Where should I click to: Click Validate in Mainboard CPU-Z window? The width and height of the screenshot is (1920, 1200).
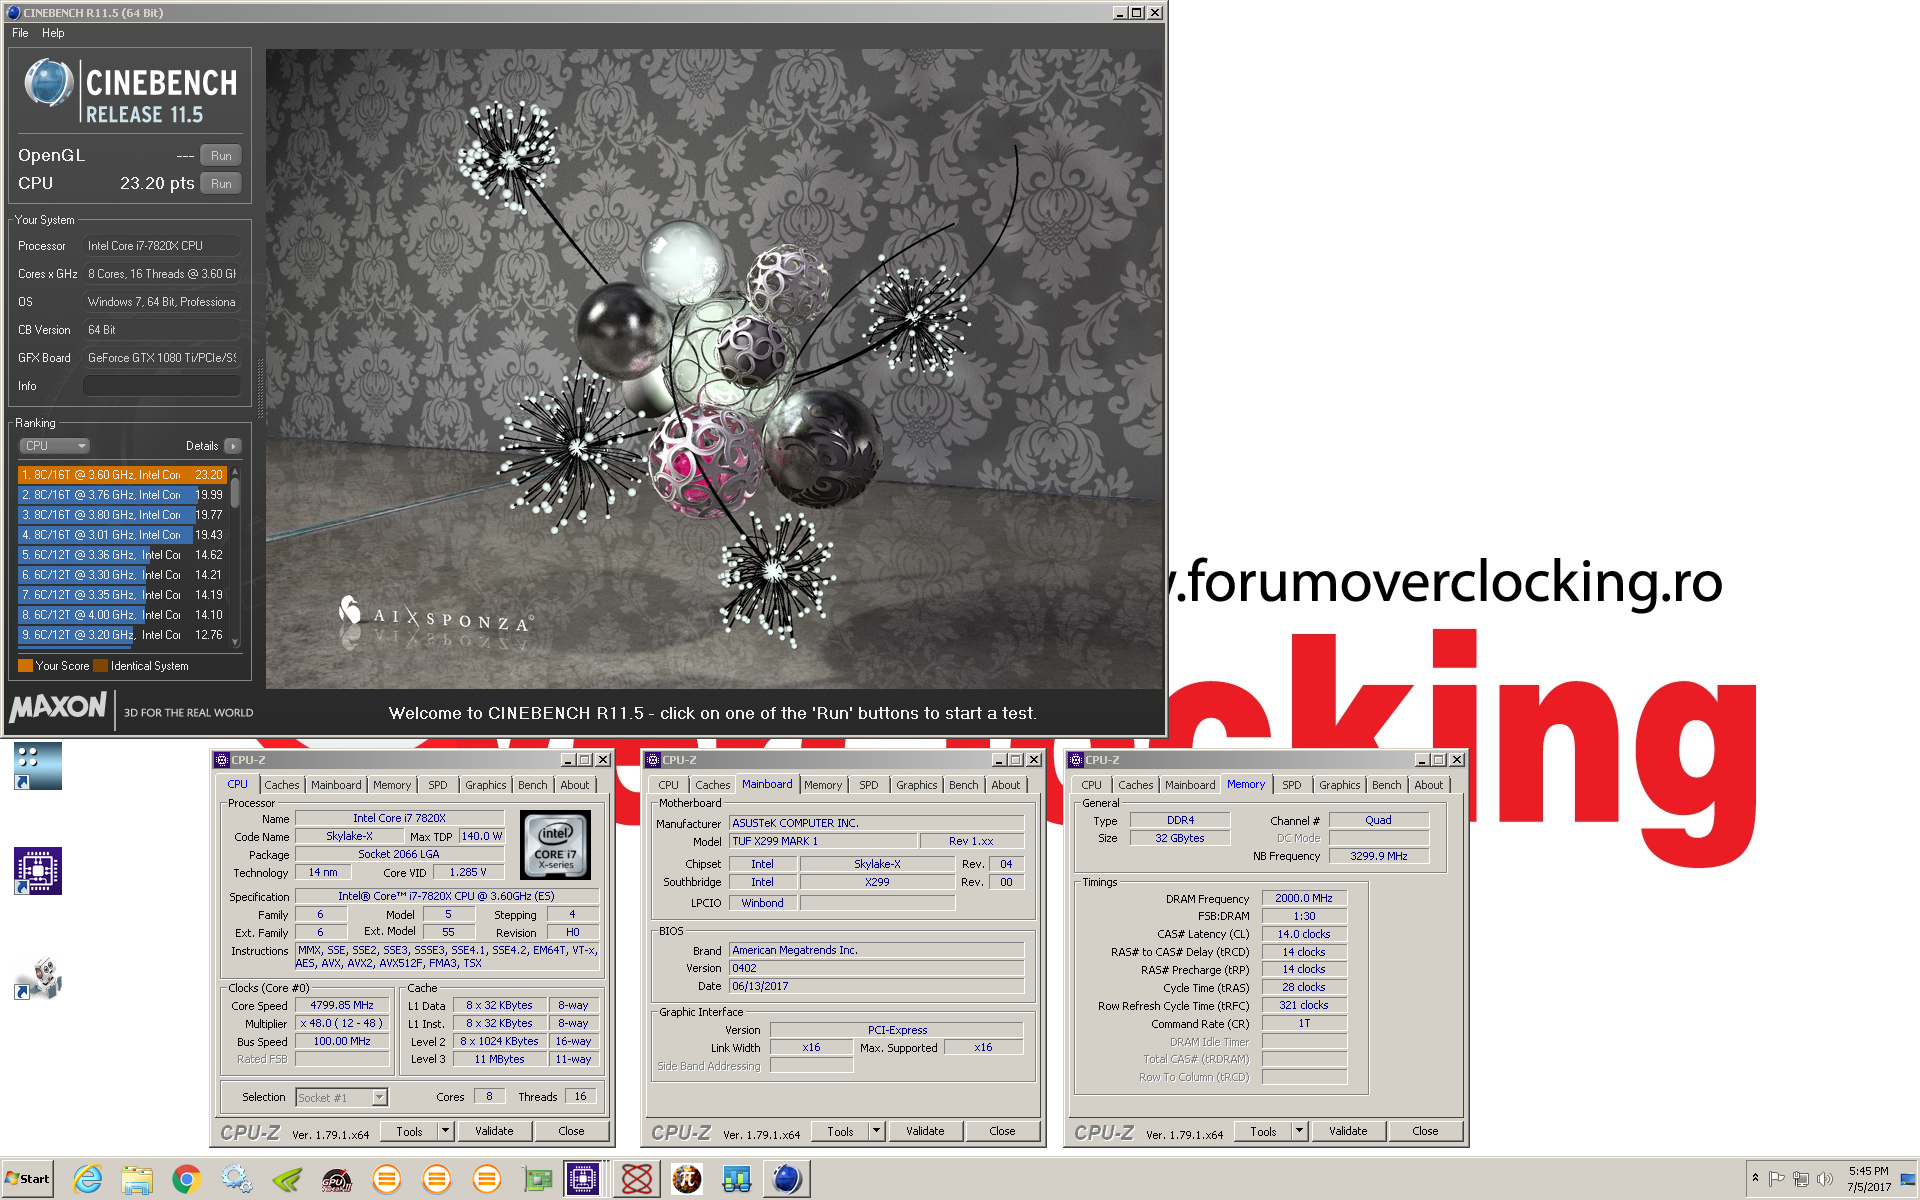[925, 1132]
